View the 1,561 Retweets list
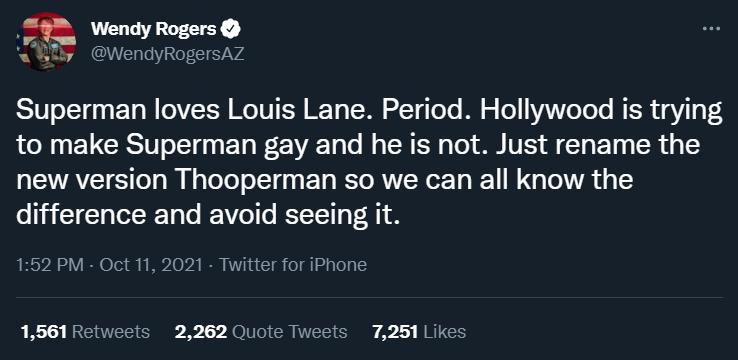Viewport: 738px width, 360px height. point(86,332)
